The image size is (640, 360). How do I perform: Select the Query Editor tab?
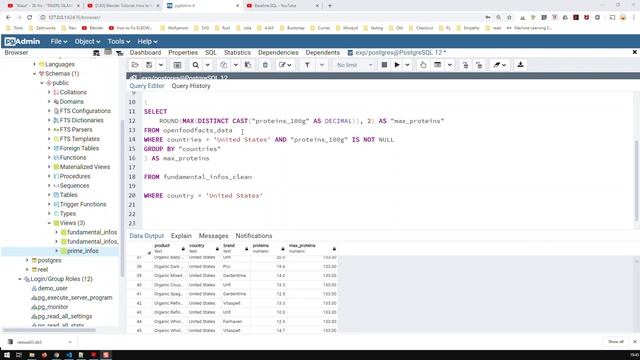(x=147, y=86)
